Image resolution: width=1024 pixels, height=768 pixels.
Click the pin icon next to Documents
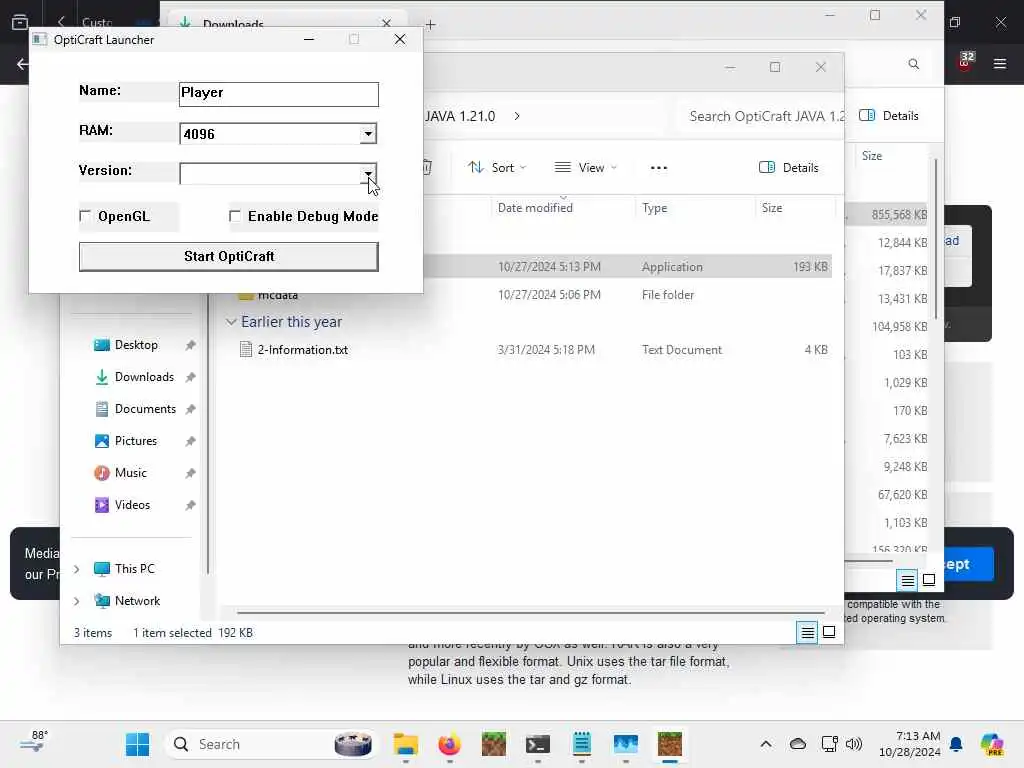(190, 409)
